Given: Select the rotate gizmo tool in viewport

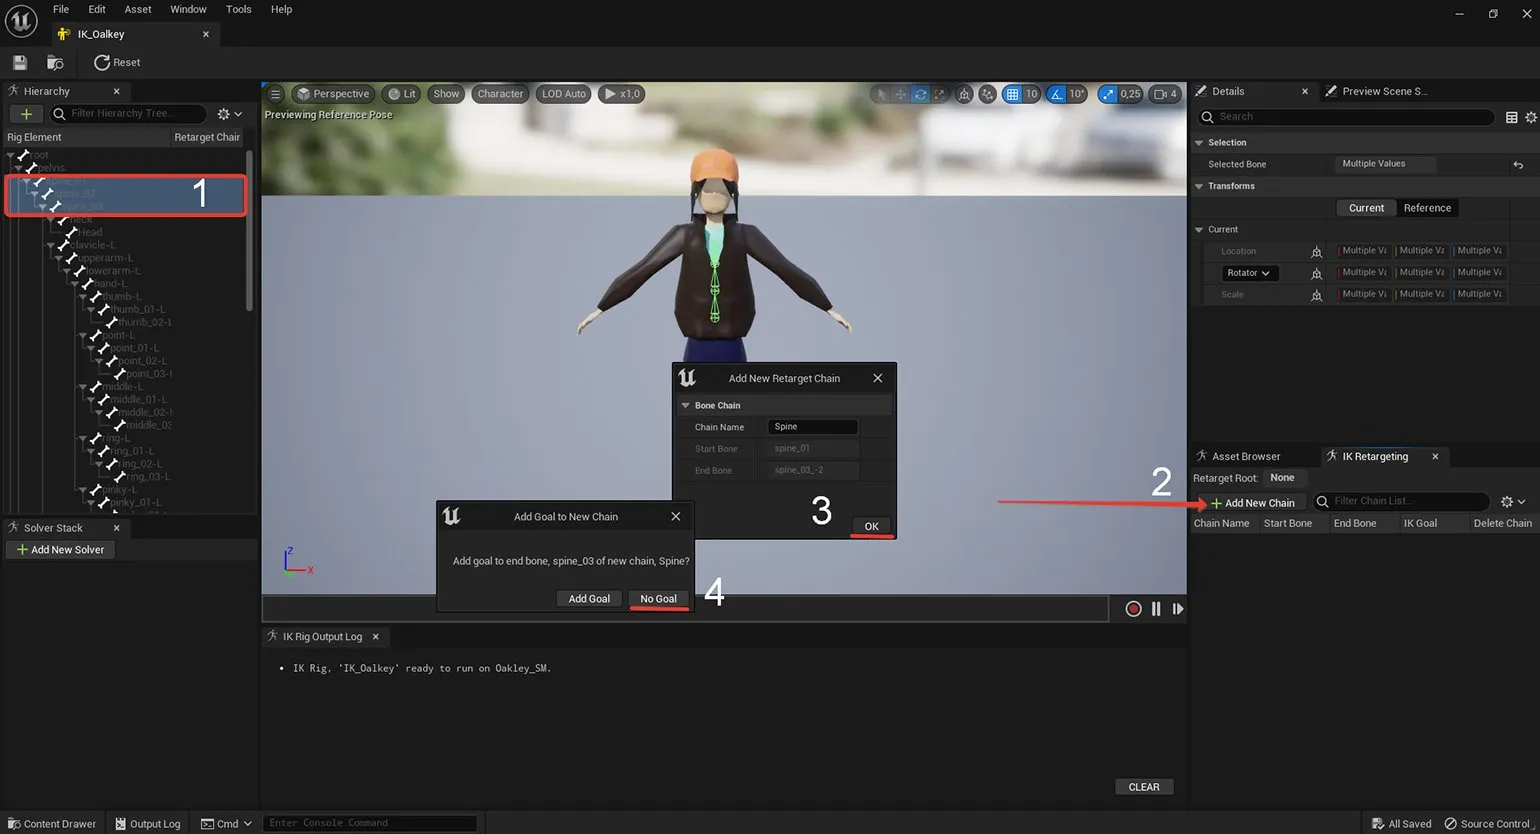Looking at the screenshot, I should [921, 94].
